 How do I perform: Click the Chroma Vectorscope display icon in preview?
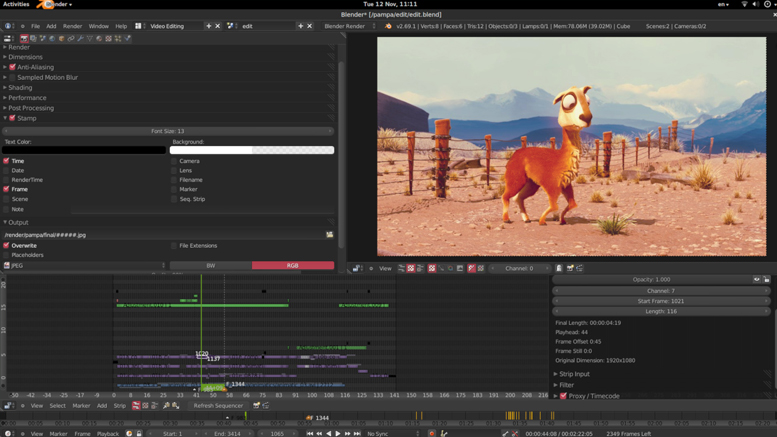450,268
